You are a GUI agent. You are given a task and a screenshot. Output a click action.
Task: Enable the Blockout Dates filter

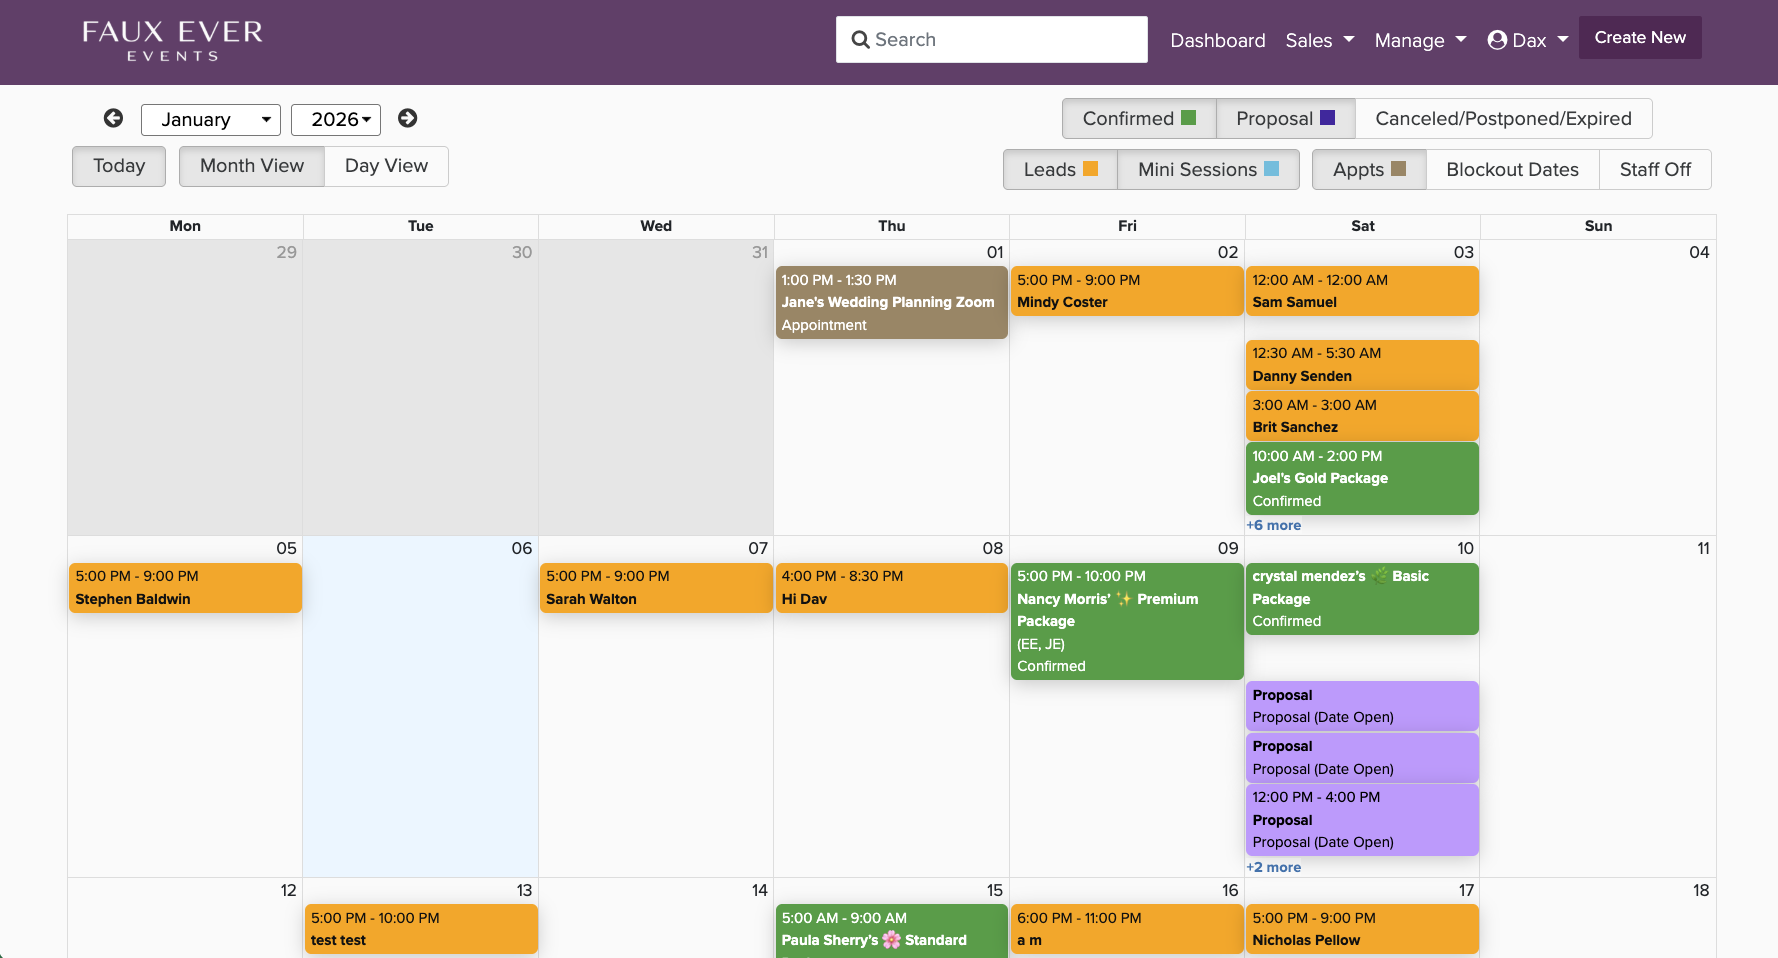(1511, 169)
